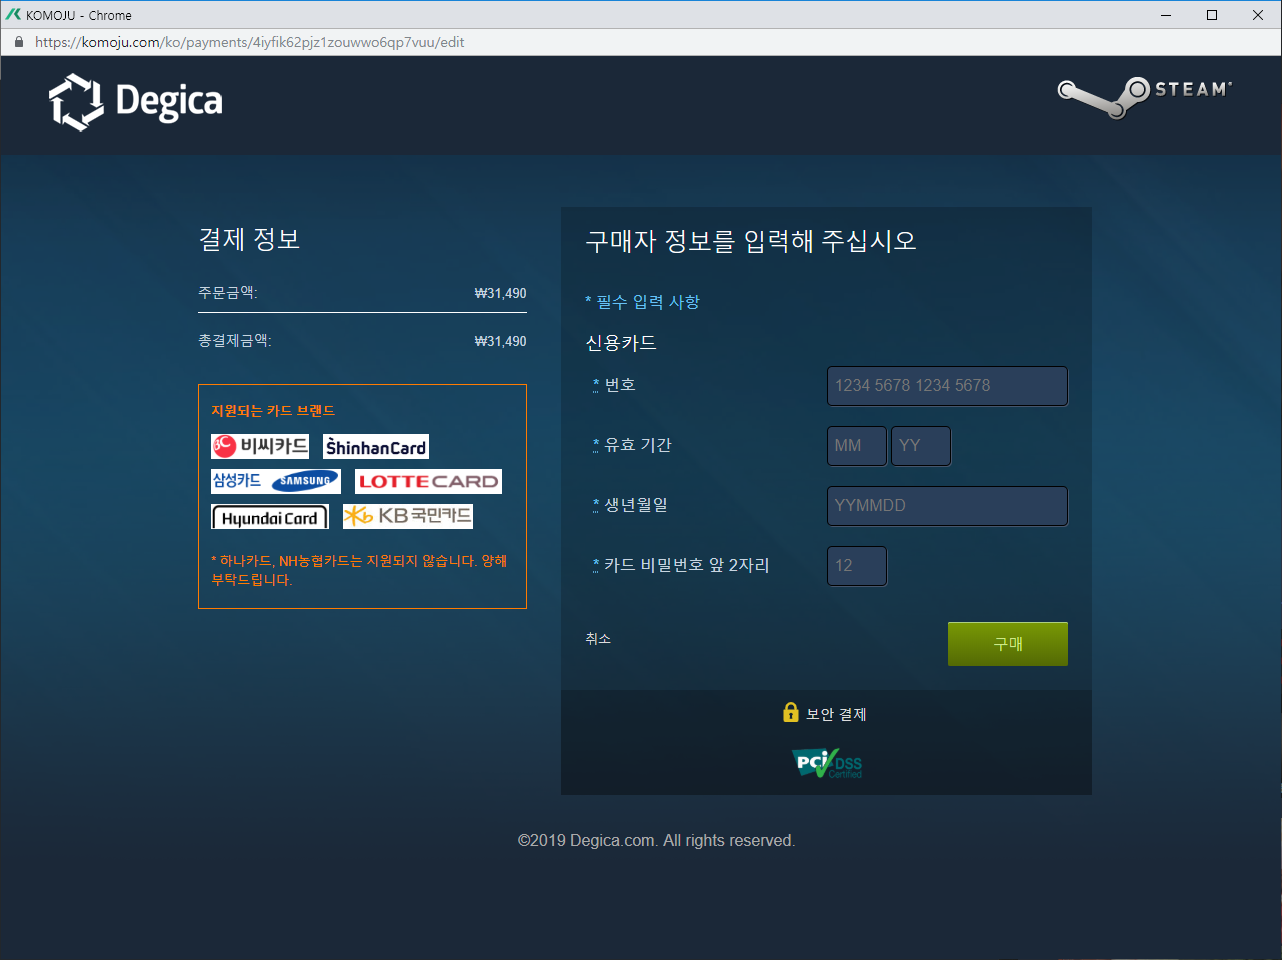Minimize the Chrome window
Image resolution: width=1282 pixels, height=960 pixels.
pos(1166,15)
